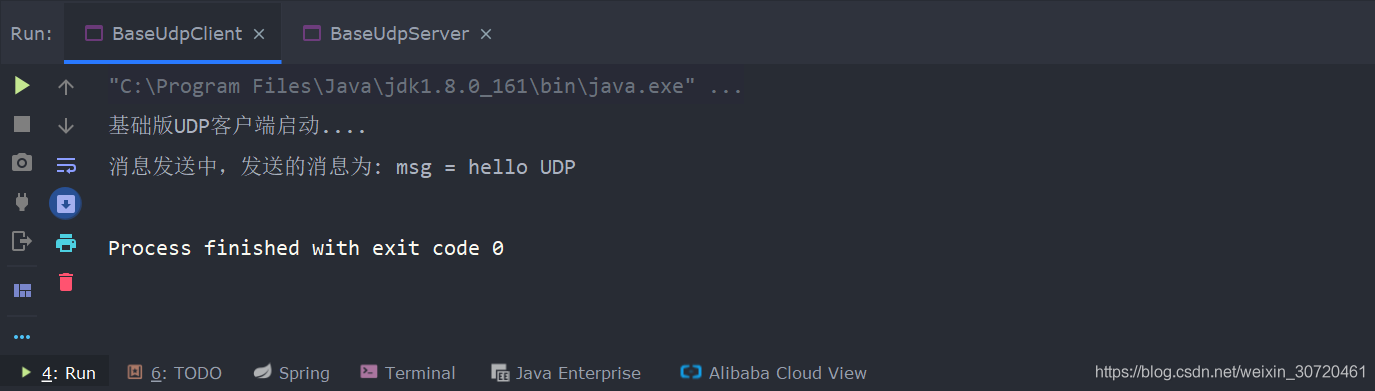Click the attach debugger plug icon
The height and width of the screenshot is (391, 1375).
coord(22,202)
